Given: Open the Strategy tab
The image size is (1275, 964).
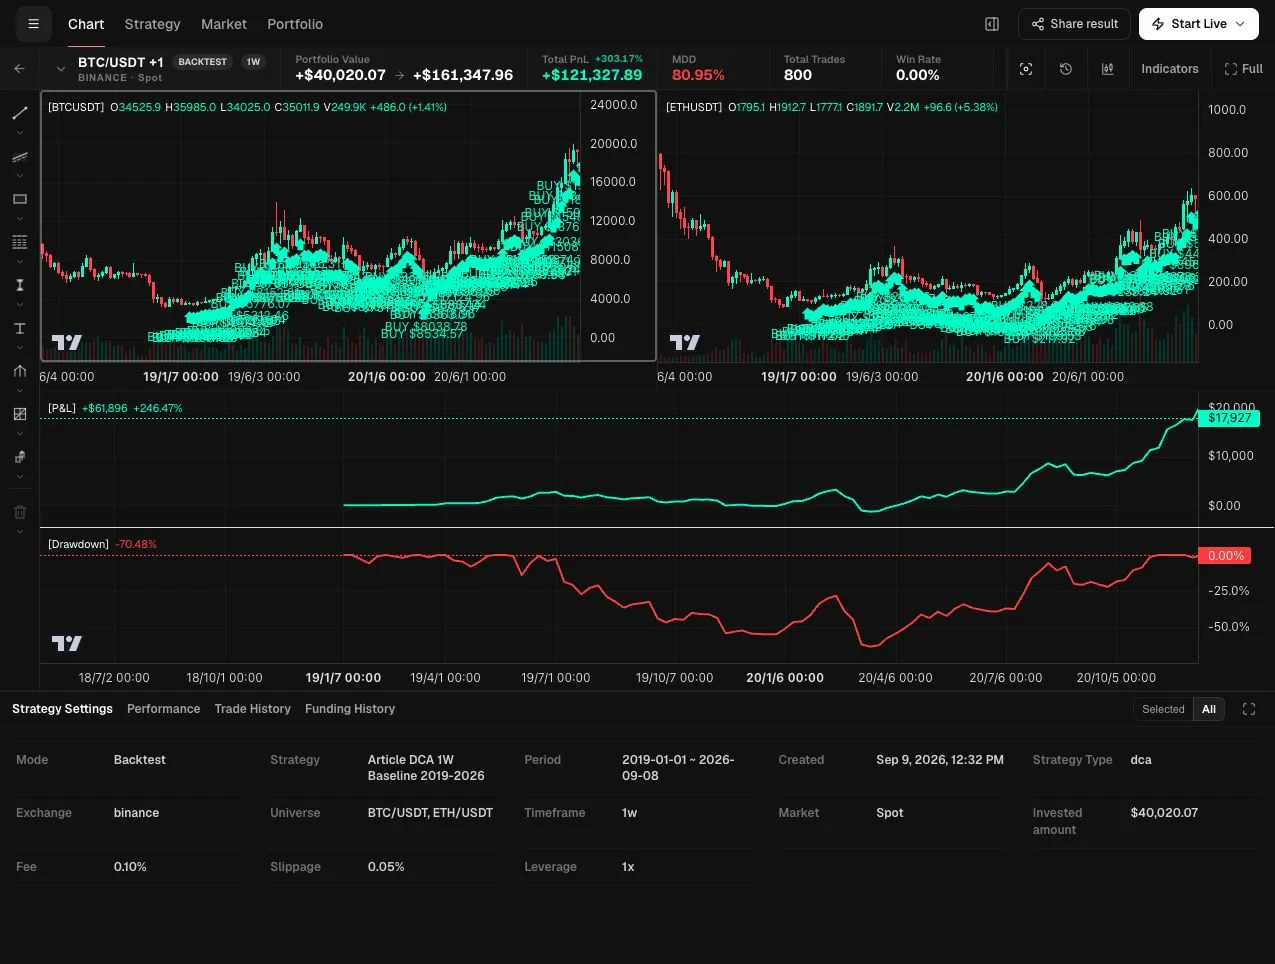Looking at the screenshot, I should (152, 24).
